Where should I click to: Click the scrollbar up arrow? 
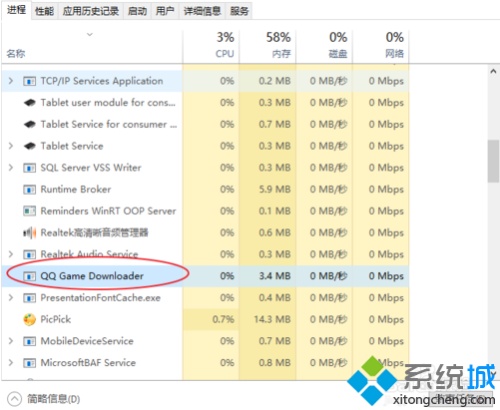[x=493, y=71]
